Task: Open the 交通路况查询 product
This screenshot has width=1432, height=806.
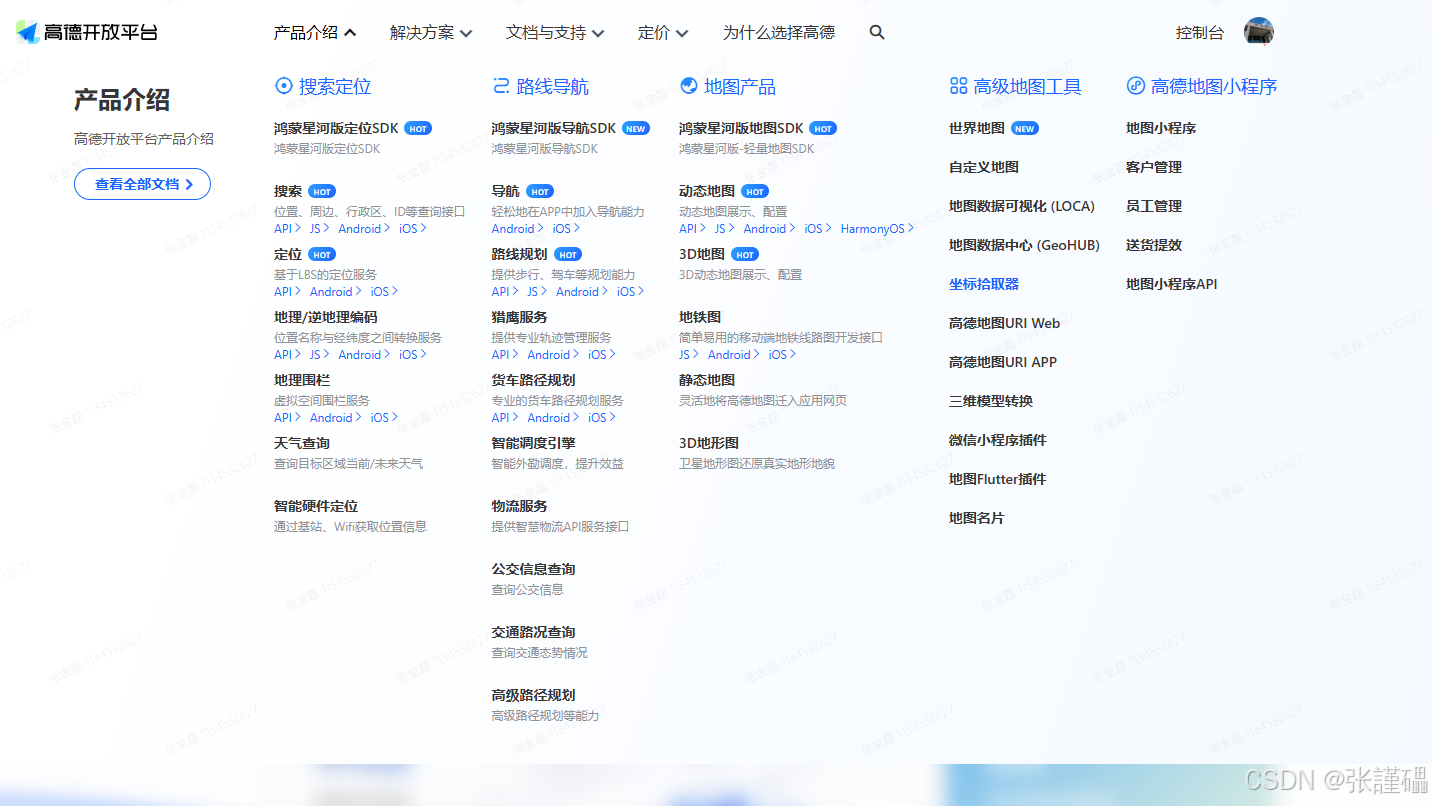Action: pyautogui.click(x=533, y=632)
